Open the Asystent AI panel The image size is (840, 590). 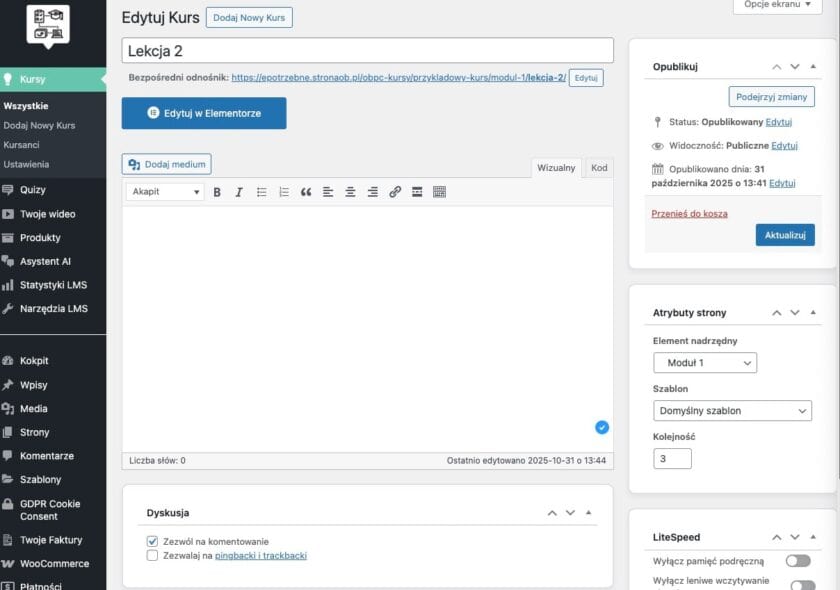tap(45, 262)
